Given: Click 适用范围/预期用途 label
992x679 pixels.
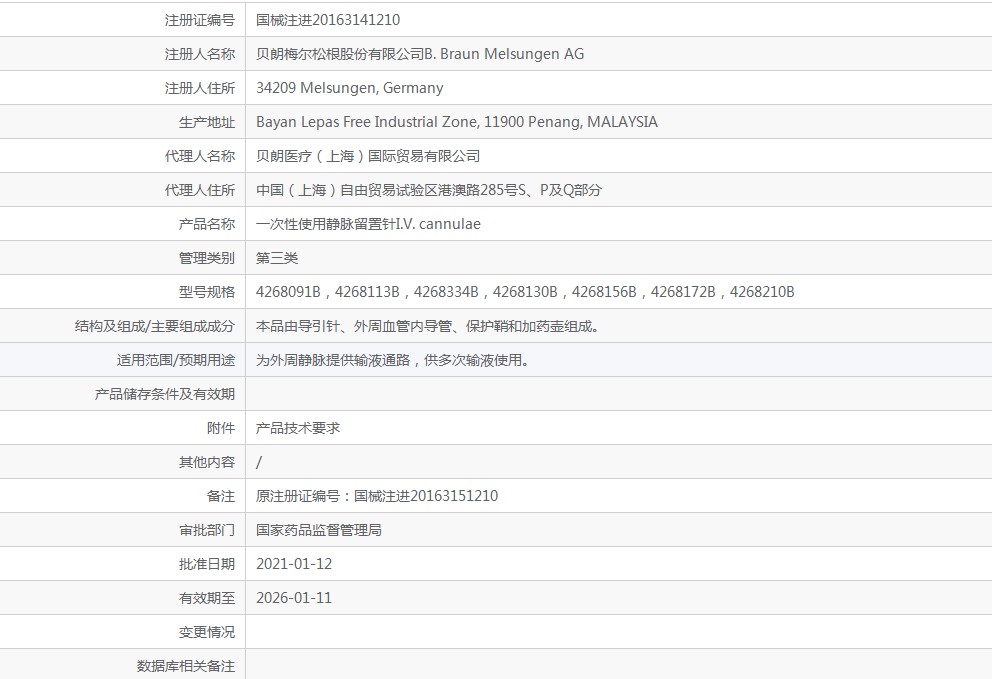Looking at the screenshot, I should [x=176, y=360].
